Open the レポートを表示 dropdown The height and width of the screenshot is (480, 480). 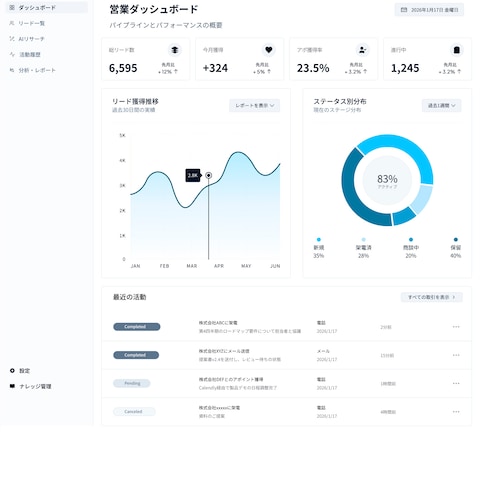point(255,105)
